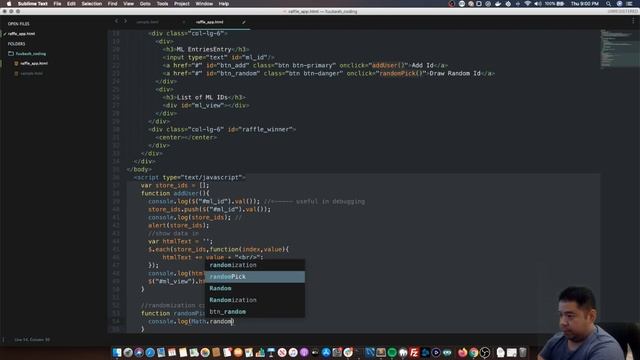Open Spotlight search in menu bar
Image resolution: width=640 pixels, height=360 pixels.
coord(609,4)
